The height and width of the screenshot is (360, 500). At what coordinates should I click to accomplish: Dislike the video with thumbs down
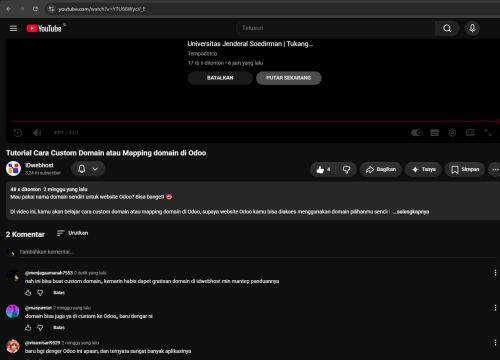click(x=347, y=169)
